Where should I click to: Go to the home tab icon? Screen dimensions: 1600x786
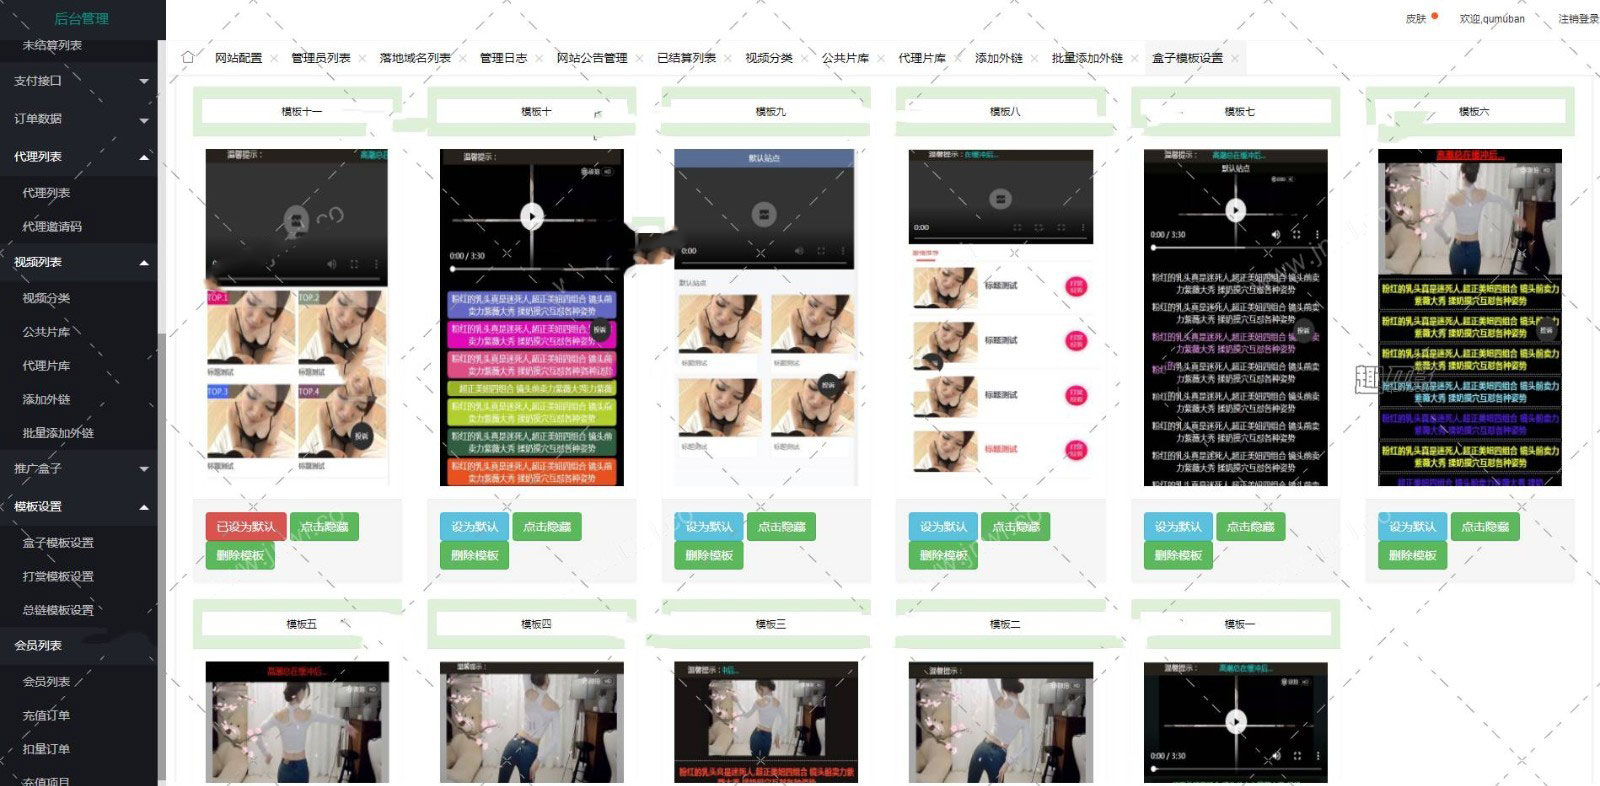click(x=187, y=58)
